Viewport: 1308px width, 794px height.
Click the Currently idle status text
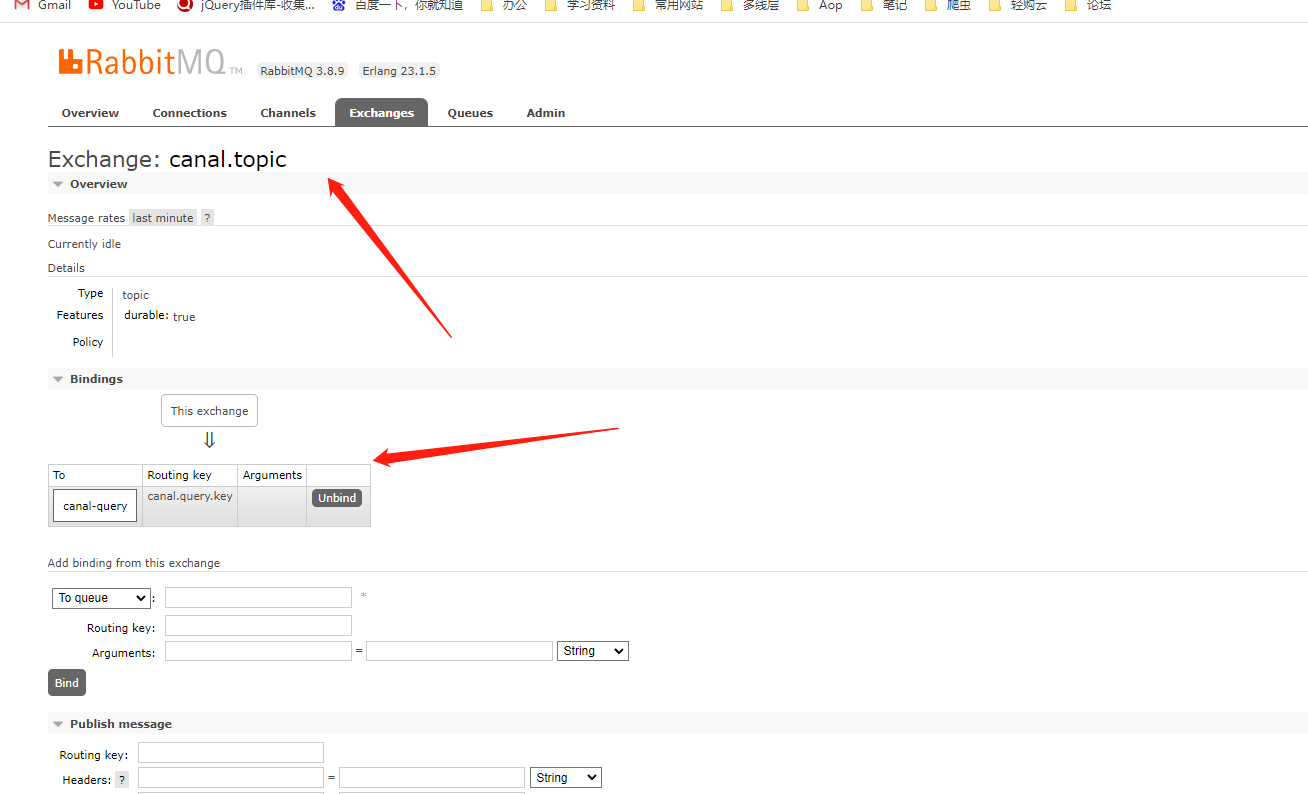(x=84, y=244)
